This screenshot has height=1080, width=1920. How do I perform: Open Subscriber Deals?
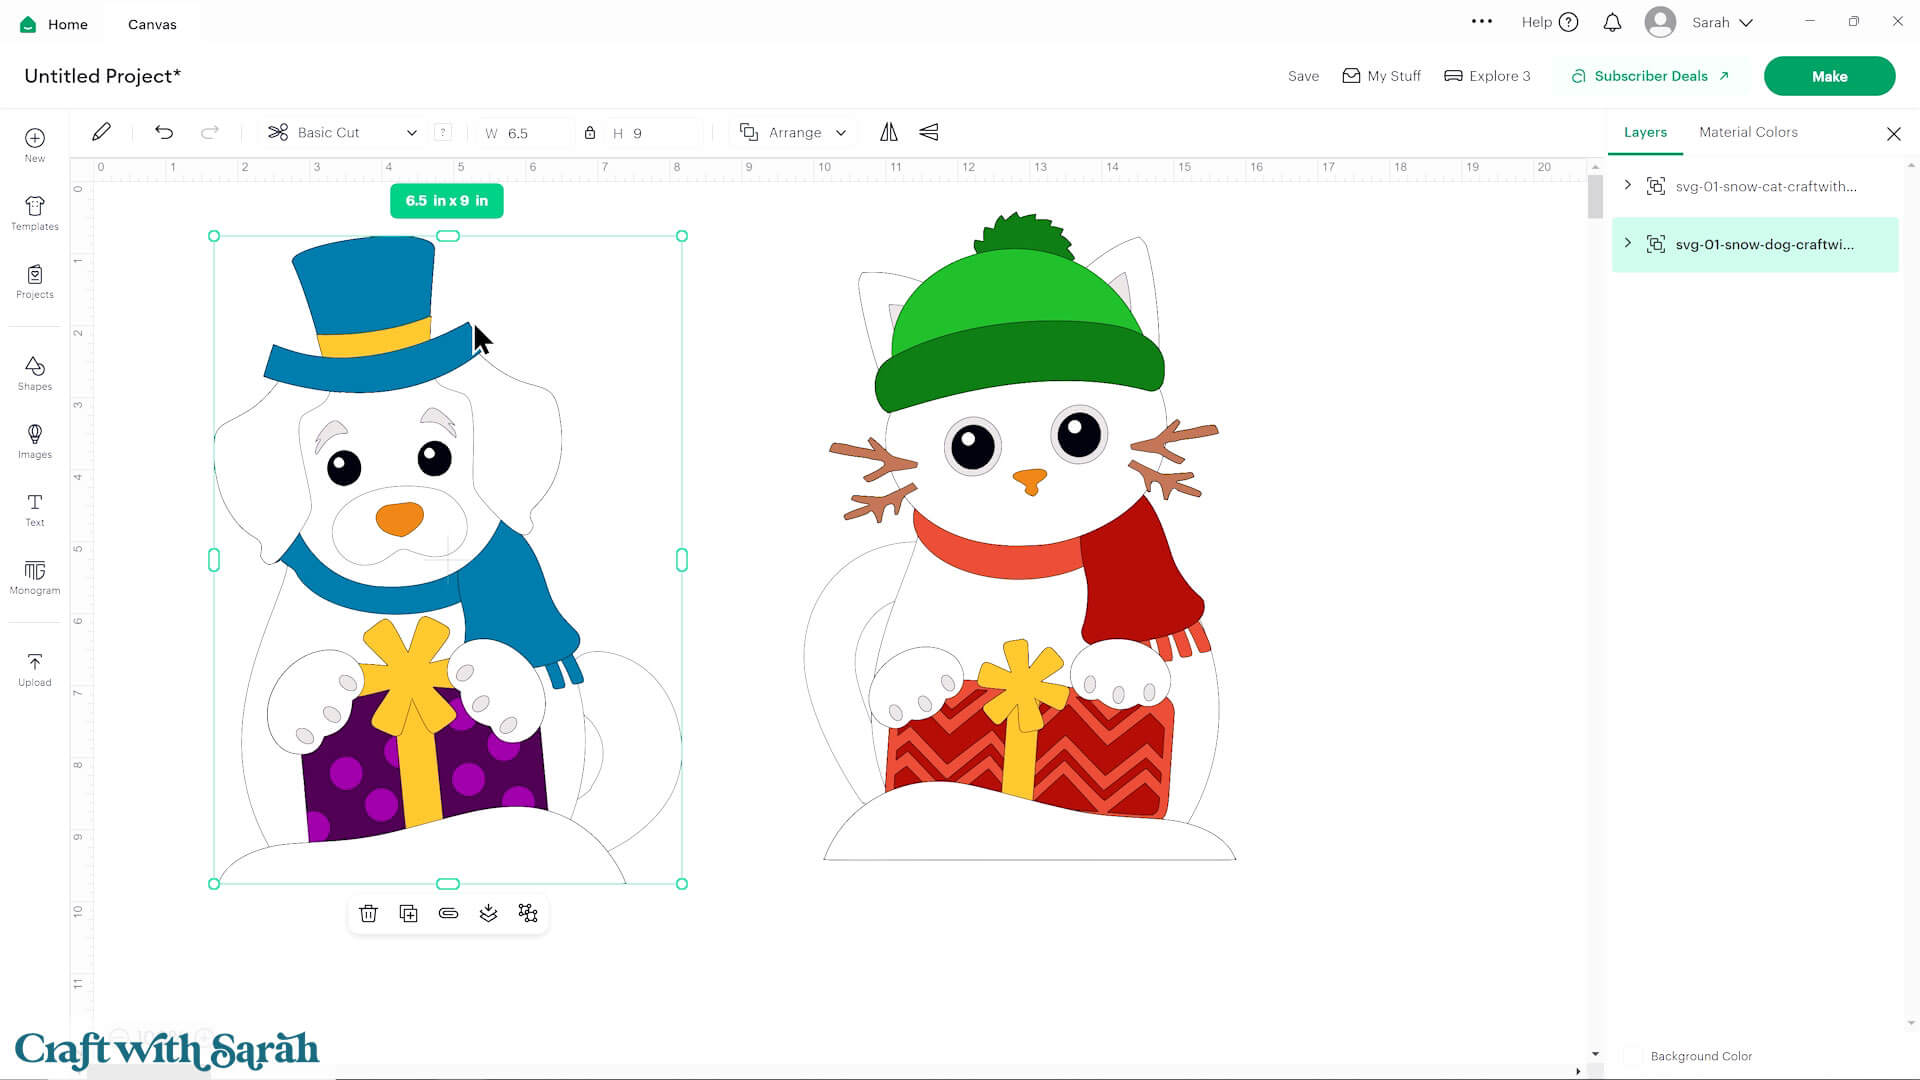click(1650, 75)
